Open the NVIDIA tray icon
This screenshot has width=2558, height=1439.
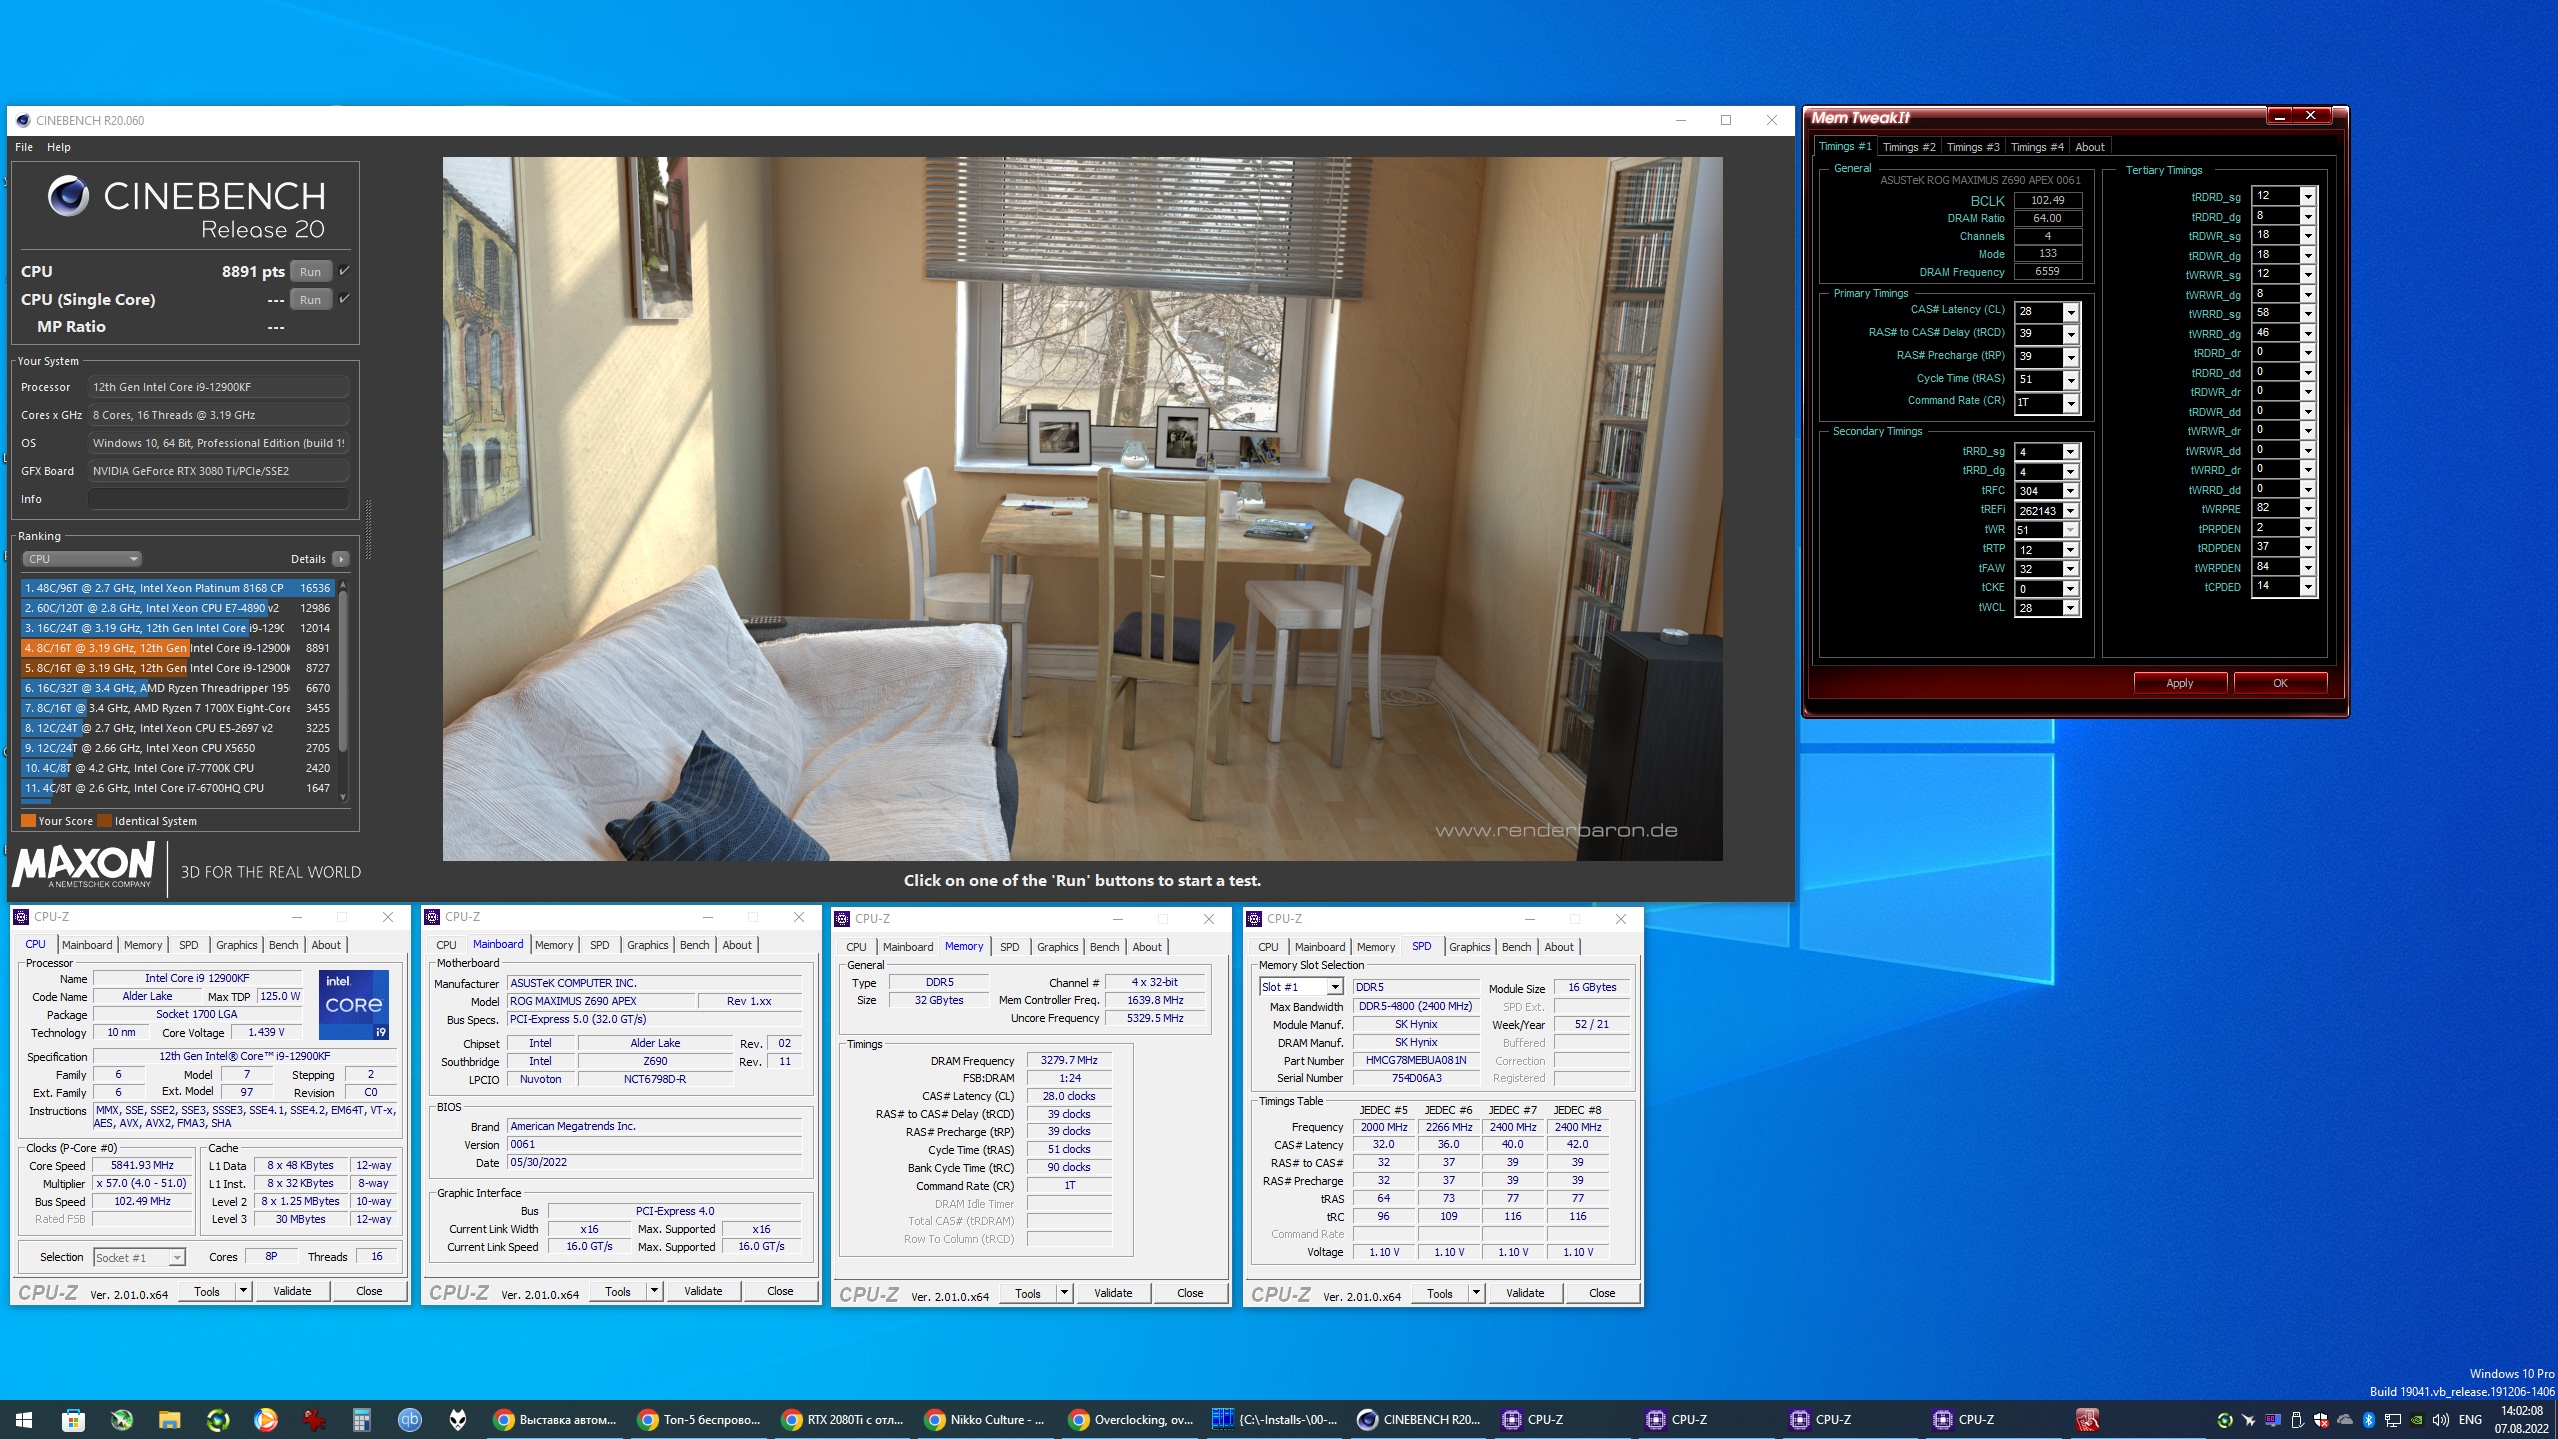[2416, 1419]
